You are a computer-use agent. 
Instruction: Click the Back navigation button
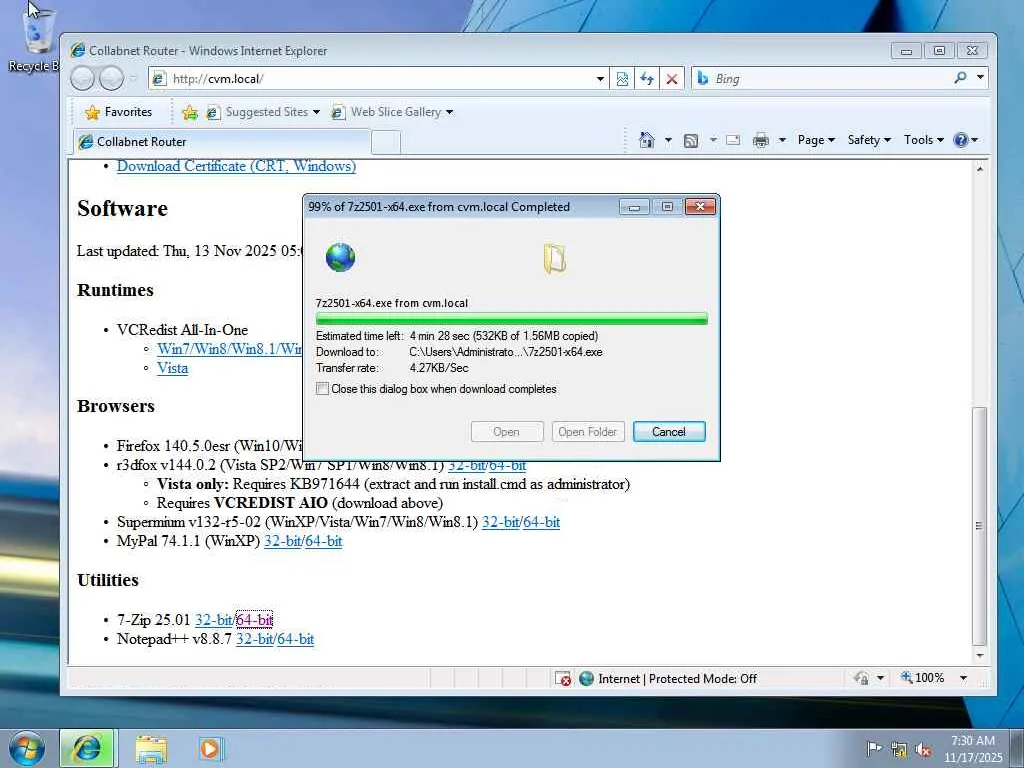pyautogui.click(x=83, y=79)
